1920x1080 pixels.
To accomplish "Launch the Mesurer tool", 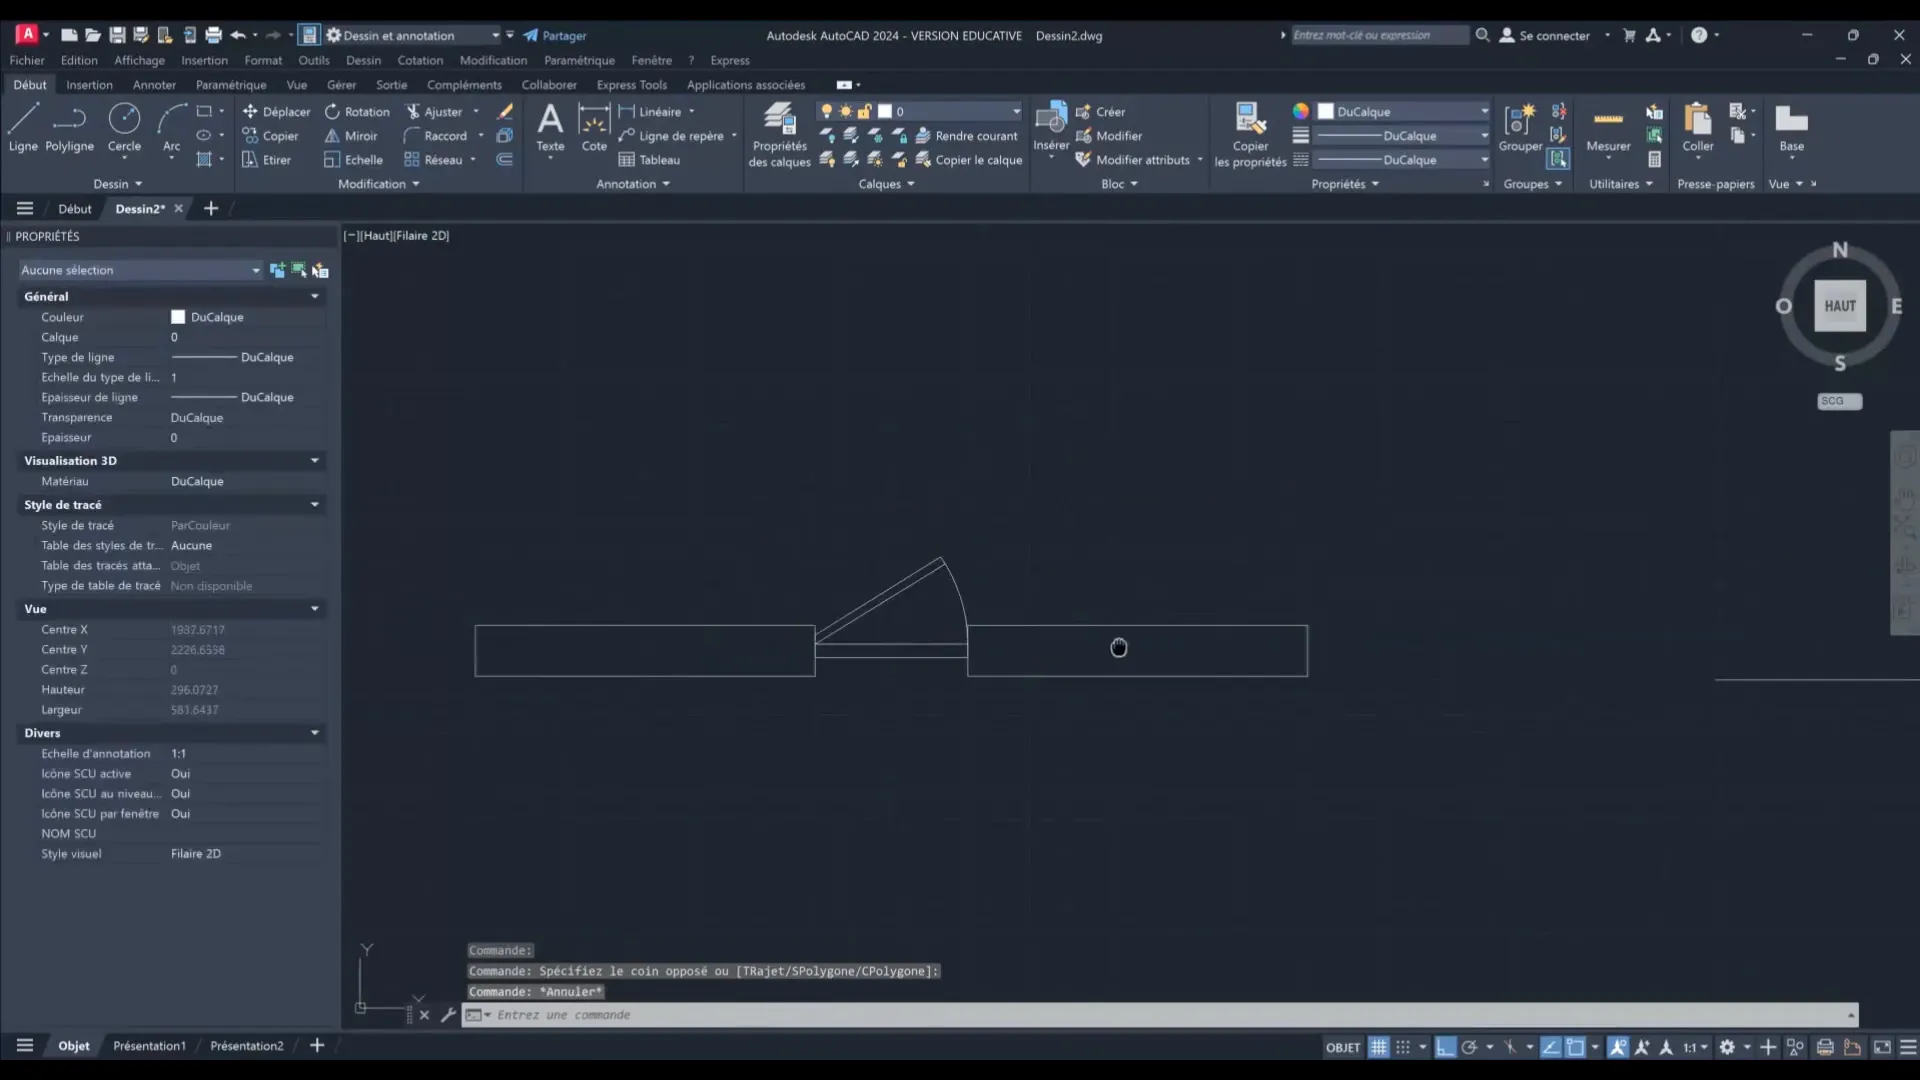I will [1607, 127].
